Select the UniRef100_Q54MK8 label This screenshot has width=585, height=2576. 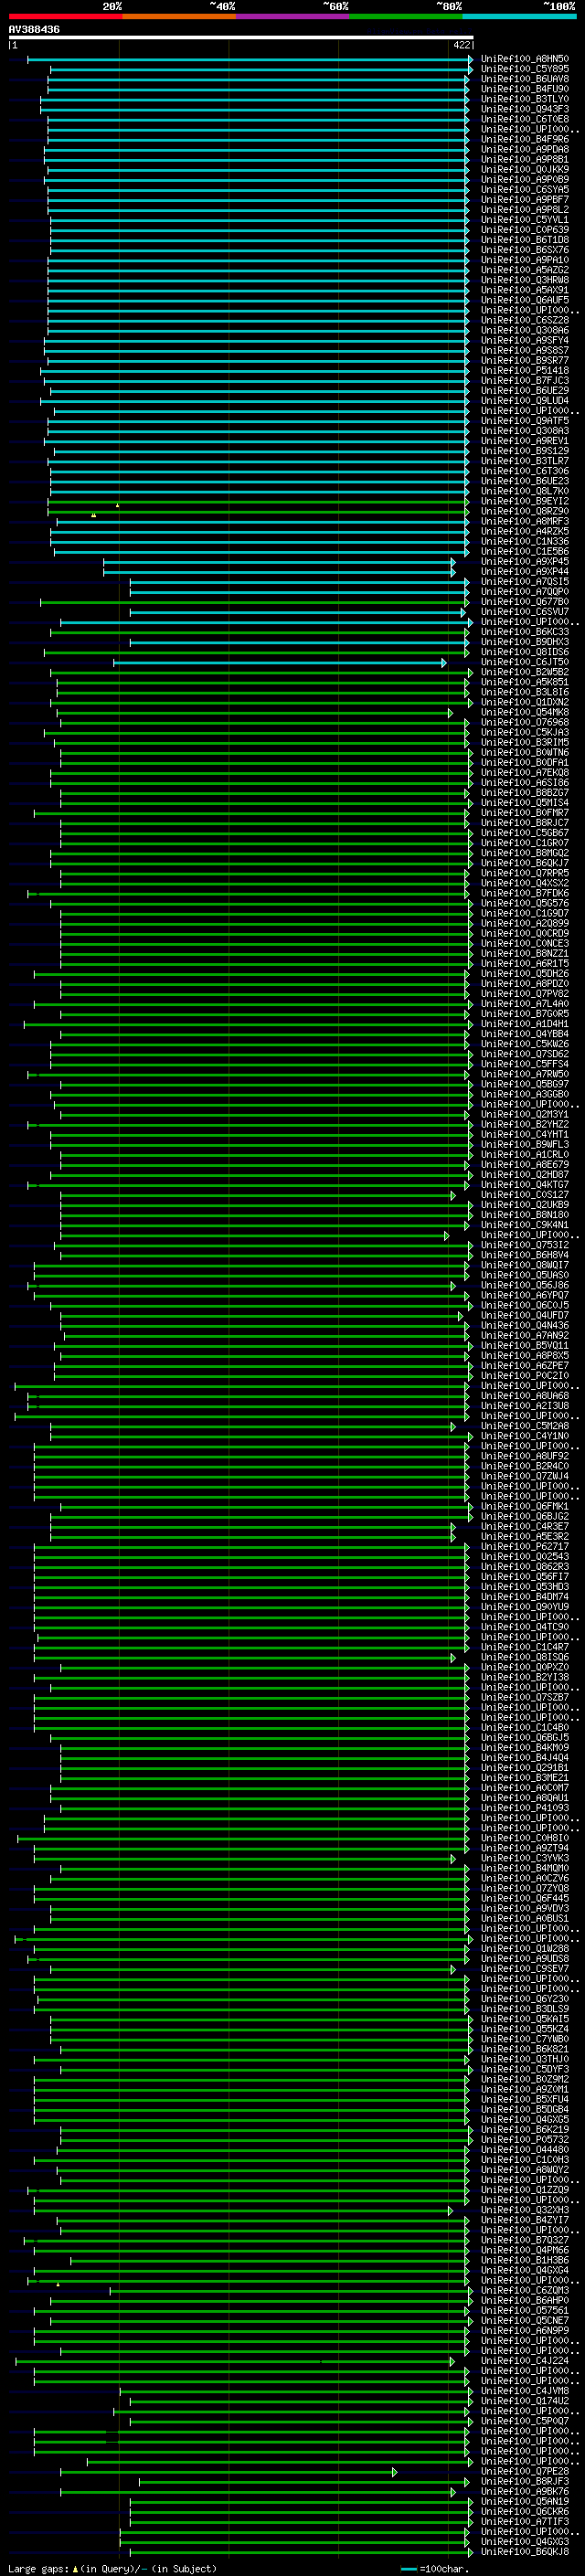tap(524, 712)
